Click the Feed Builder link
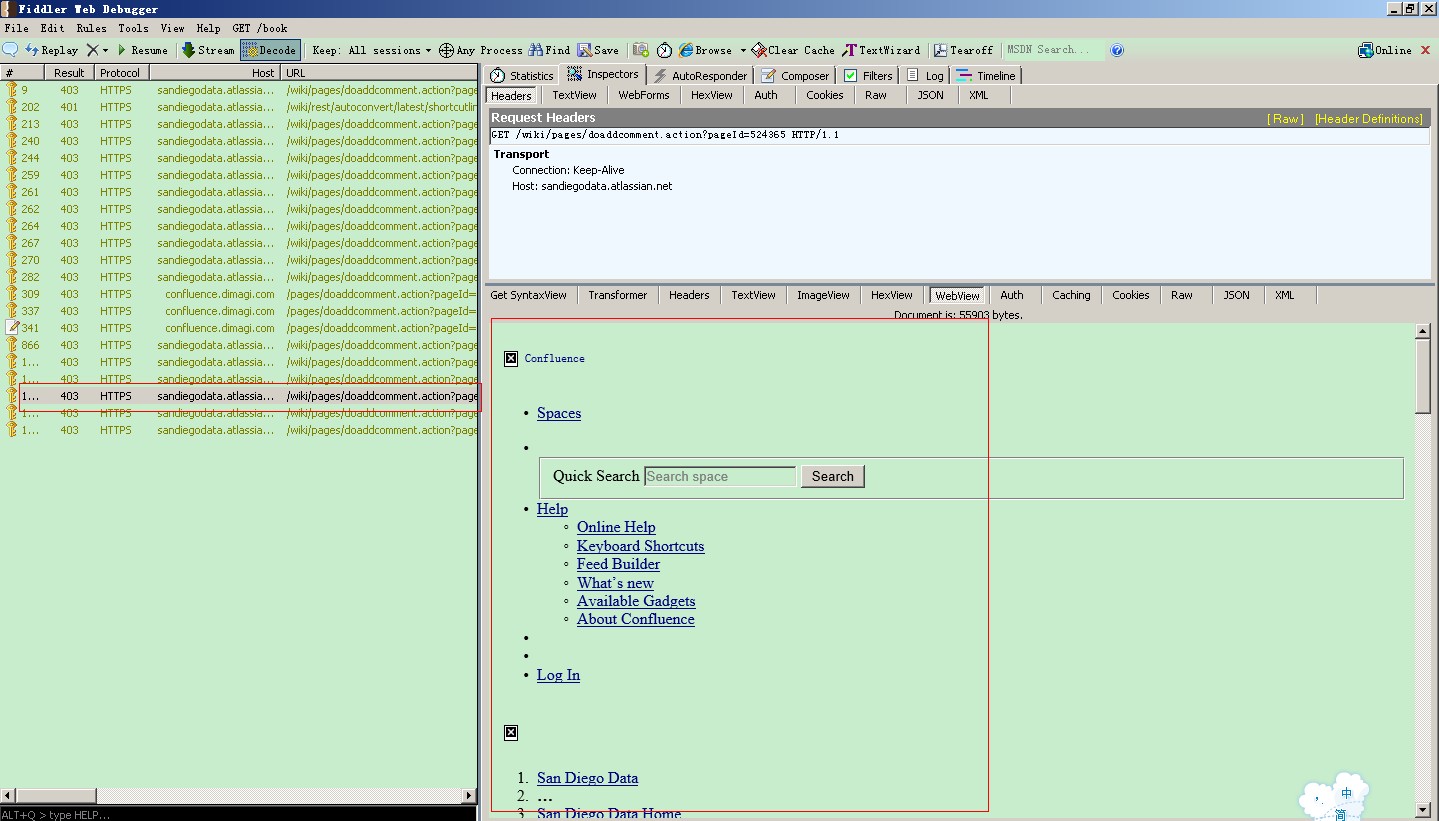1439x821 pixels. [618, 564]
